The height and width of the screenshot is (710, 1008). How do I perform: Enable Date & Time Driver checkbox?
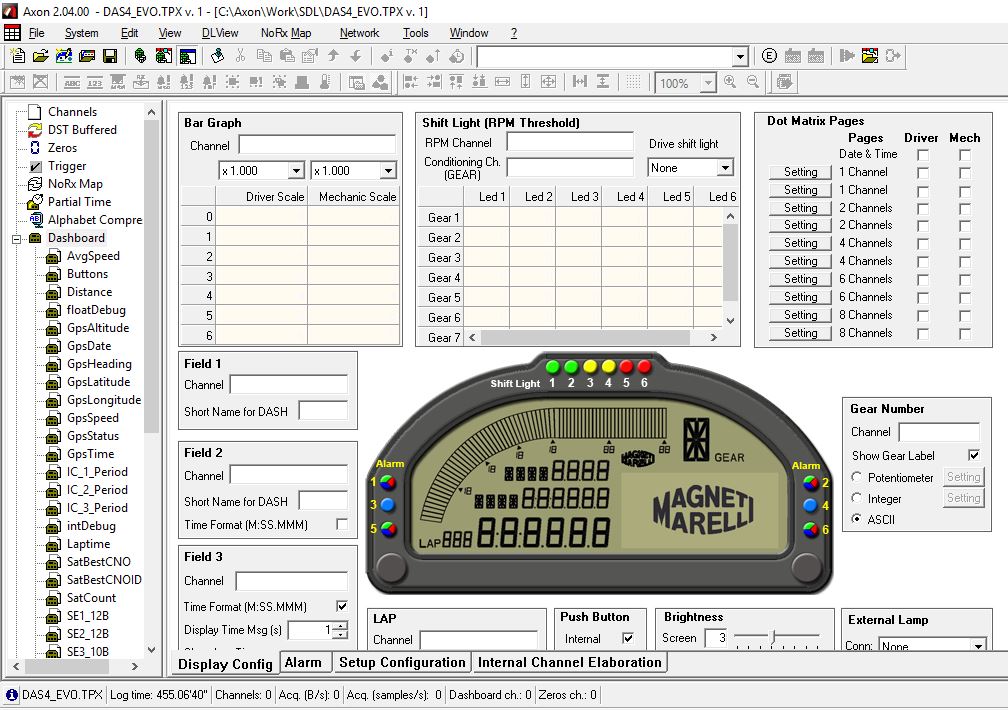(x=923, y=155)
